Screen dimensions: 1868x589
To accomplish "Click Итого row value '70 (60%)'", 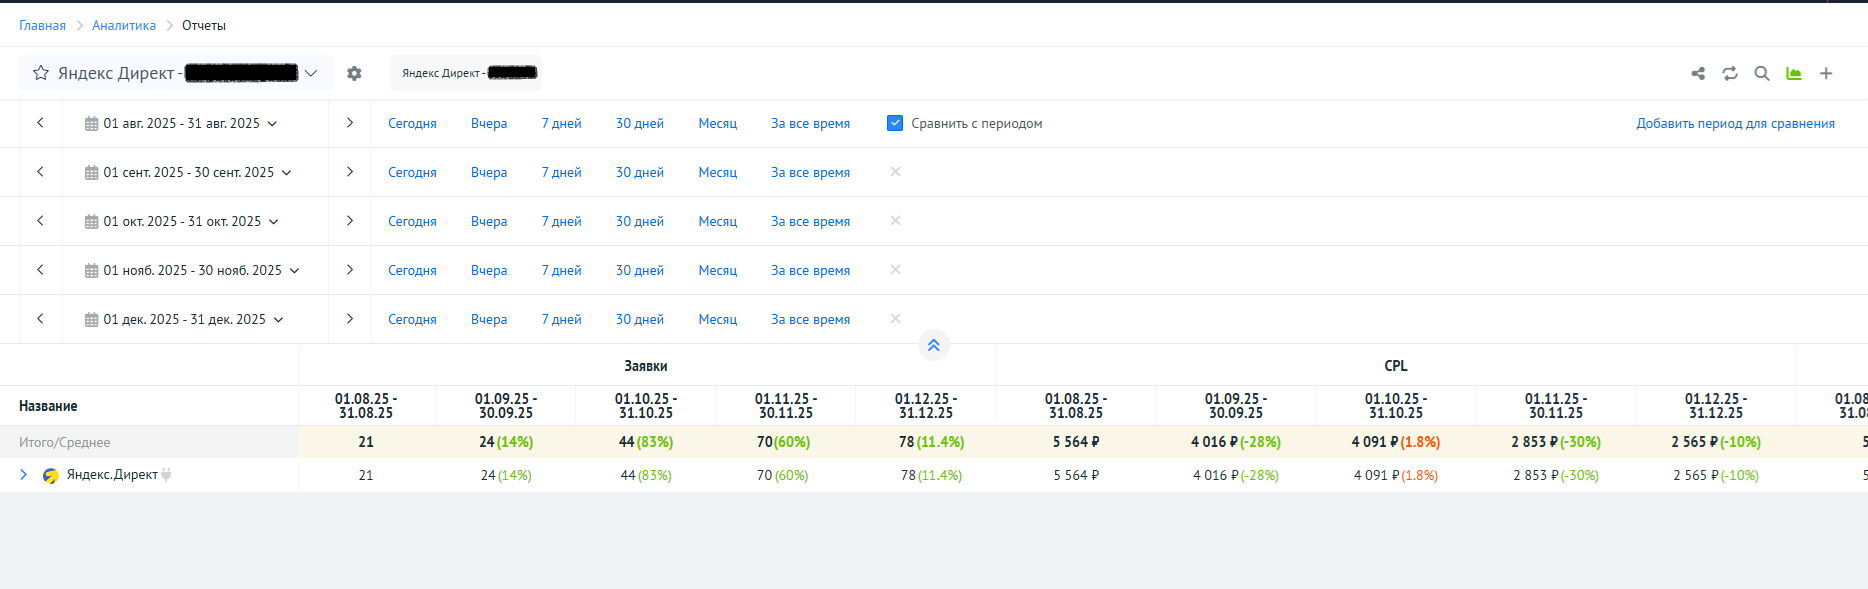I will (783, 442).
